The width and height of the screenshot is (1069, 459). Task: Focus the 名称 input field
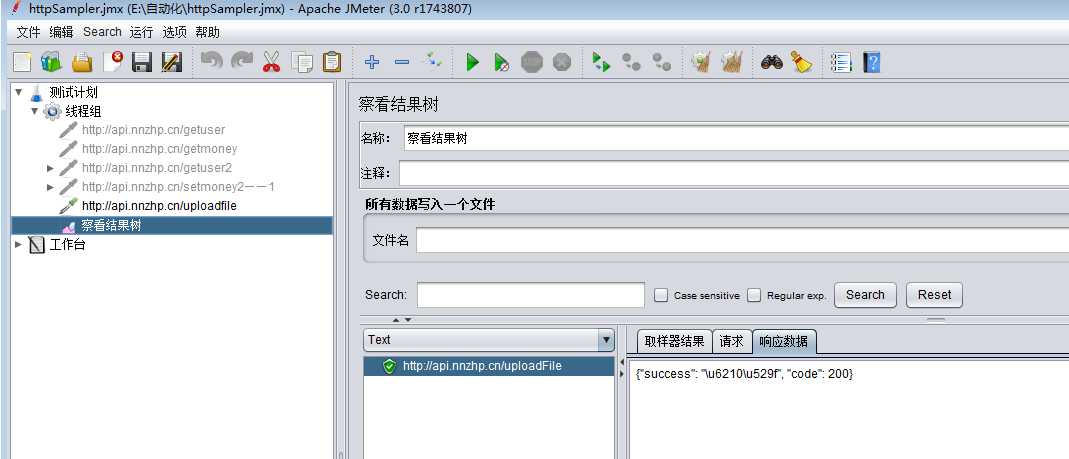[x=736, y=138]
